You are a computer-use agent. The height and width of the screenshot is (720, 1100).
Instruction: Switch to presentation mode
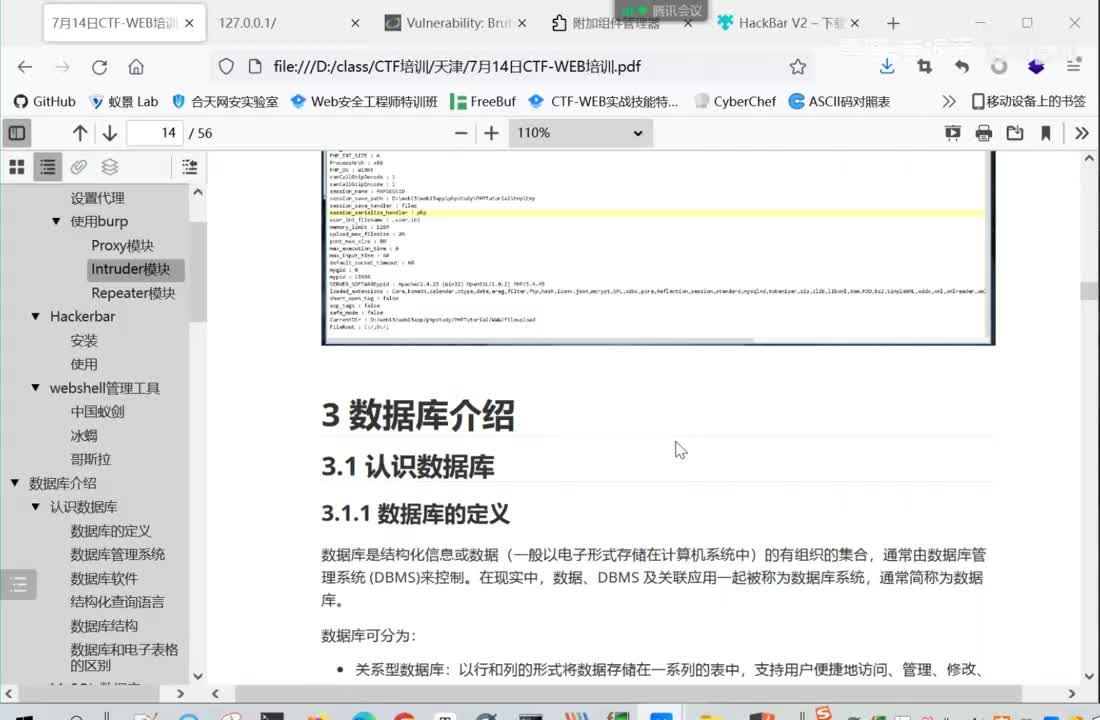[953, 133]
